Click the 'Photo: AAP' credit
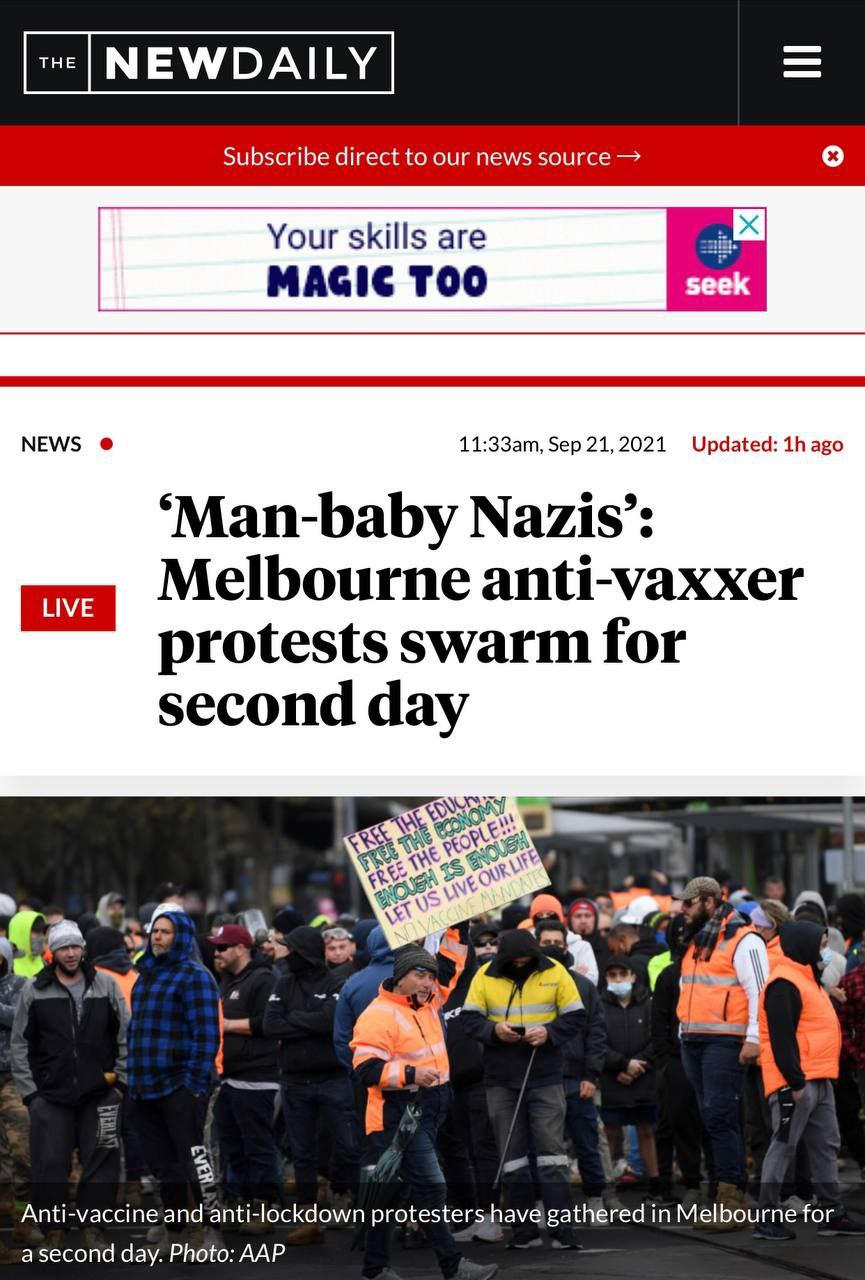The width and height of the screenshot is (865, 1280). click(227, 1252)
